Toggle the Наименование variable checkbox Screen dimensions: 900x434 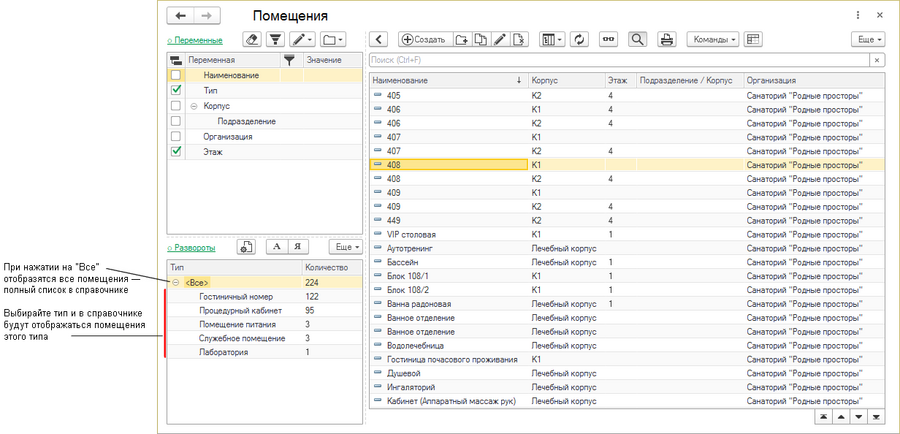[176, 75]
